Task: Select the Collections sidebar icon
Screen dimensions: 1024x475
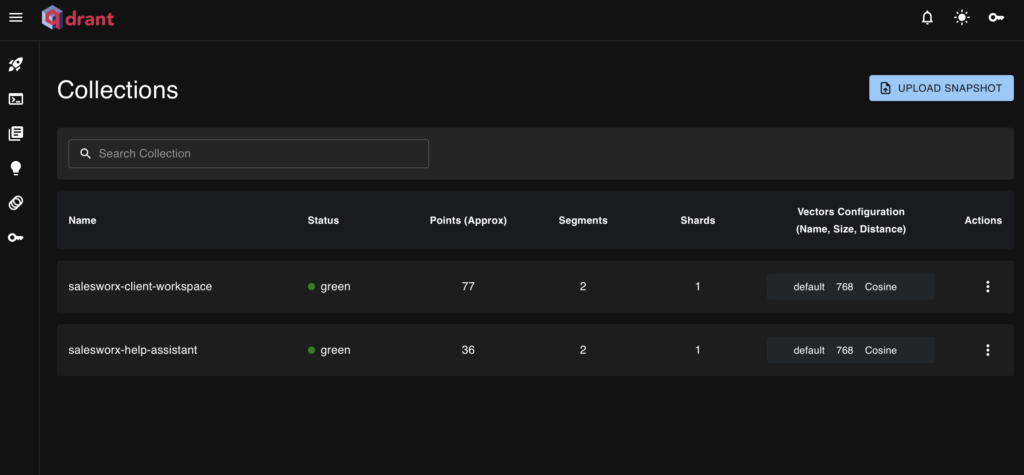Action: (x=16, y=133)
